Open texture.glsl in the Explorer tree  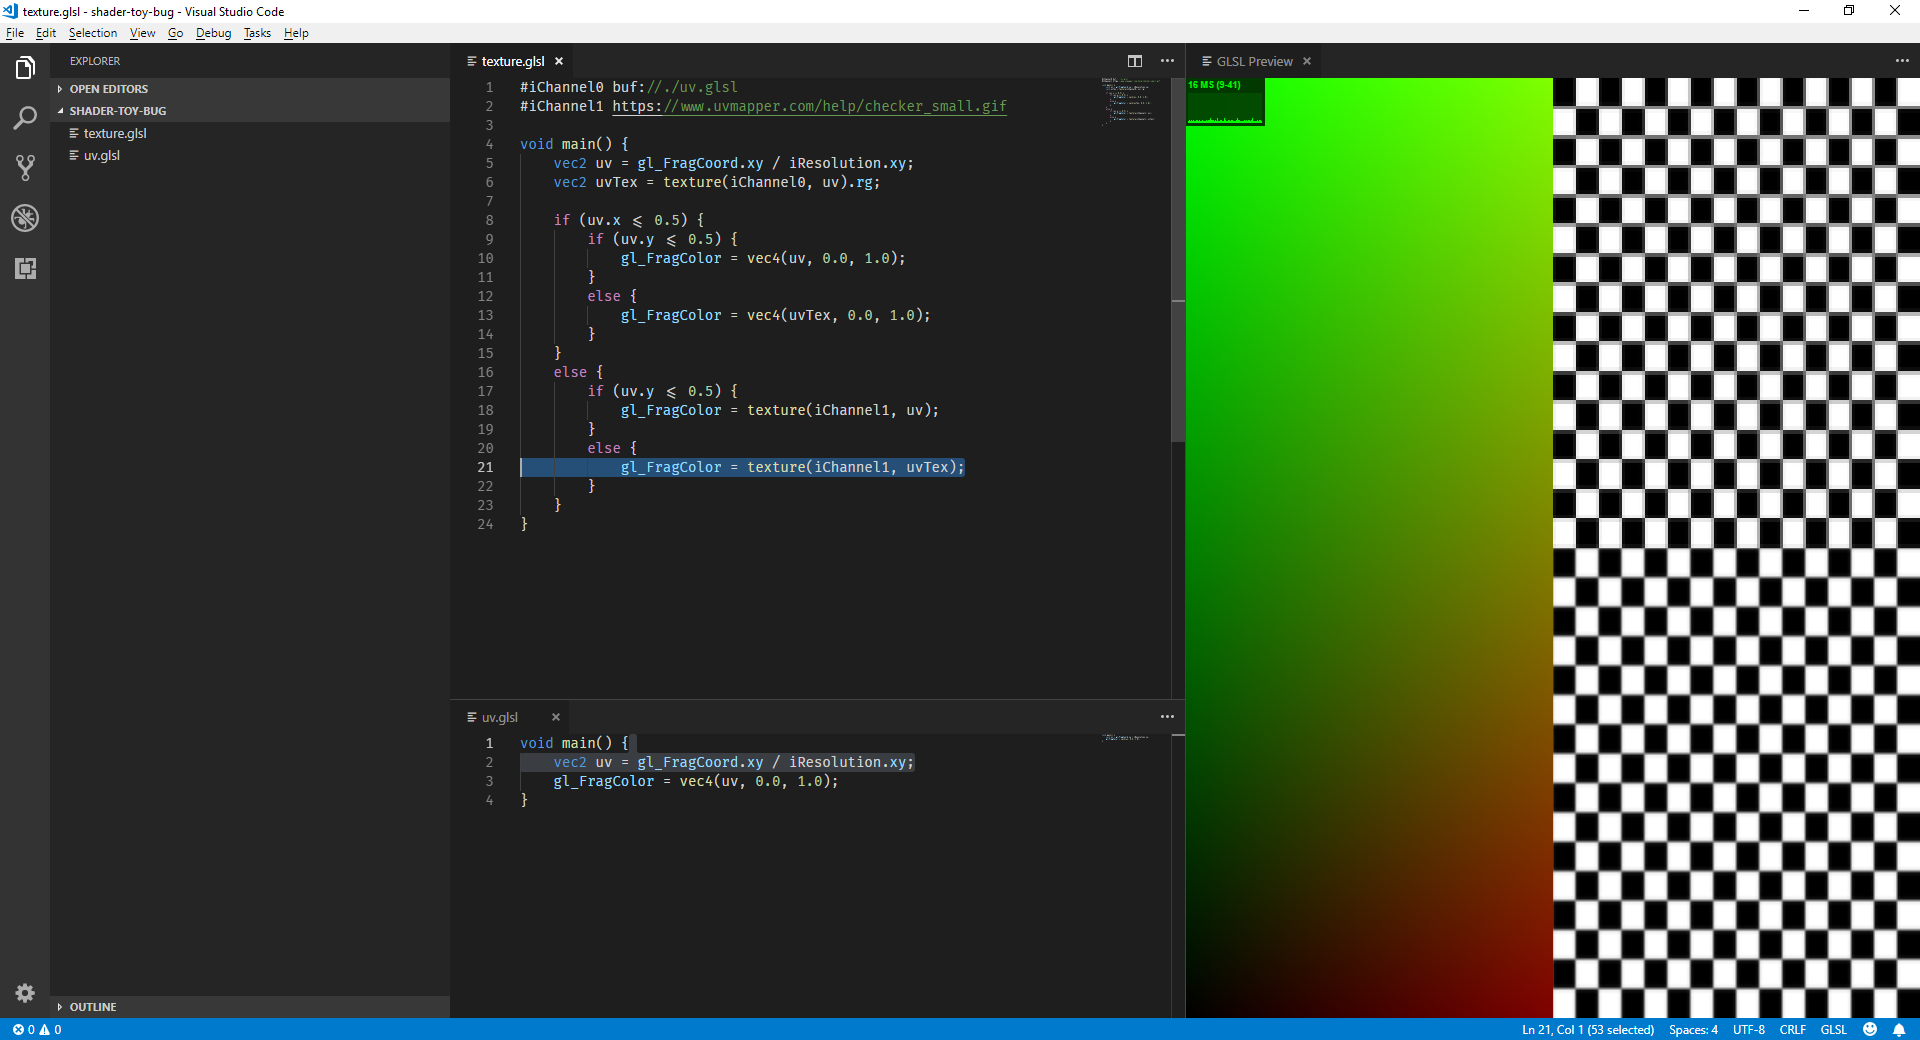point(250,133)
